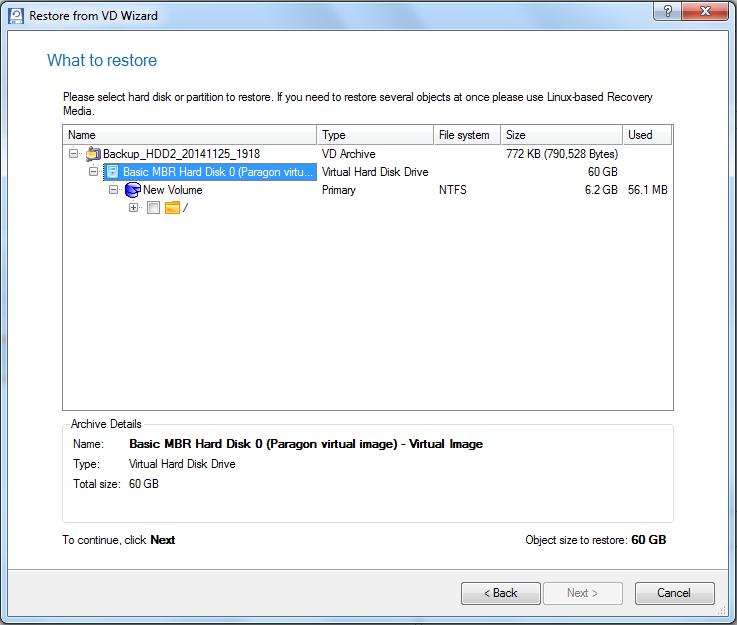Click the hard disk icon beside Basic MBR
Viewport: 737px width, 625px height.
113,172
